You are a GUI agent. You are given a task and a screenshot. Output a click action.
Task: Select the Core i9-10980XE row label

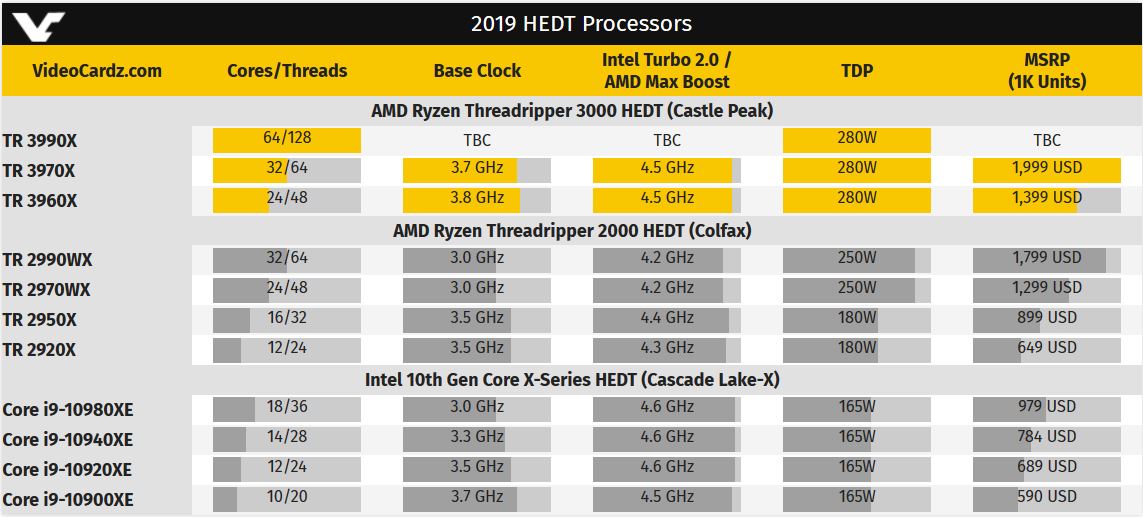tap(69, 410)
